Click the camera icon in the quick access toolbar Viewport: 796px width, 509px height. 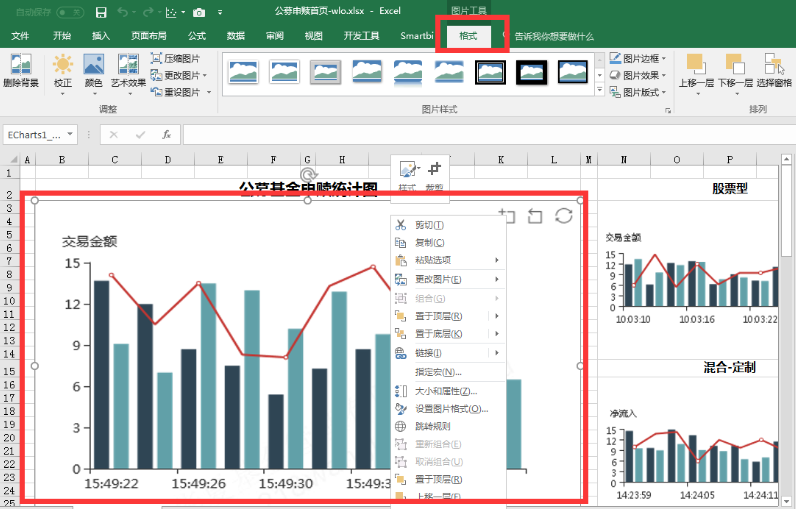point(199,12)
